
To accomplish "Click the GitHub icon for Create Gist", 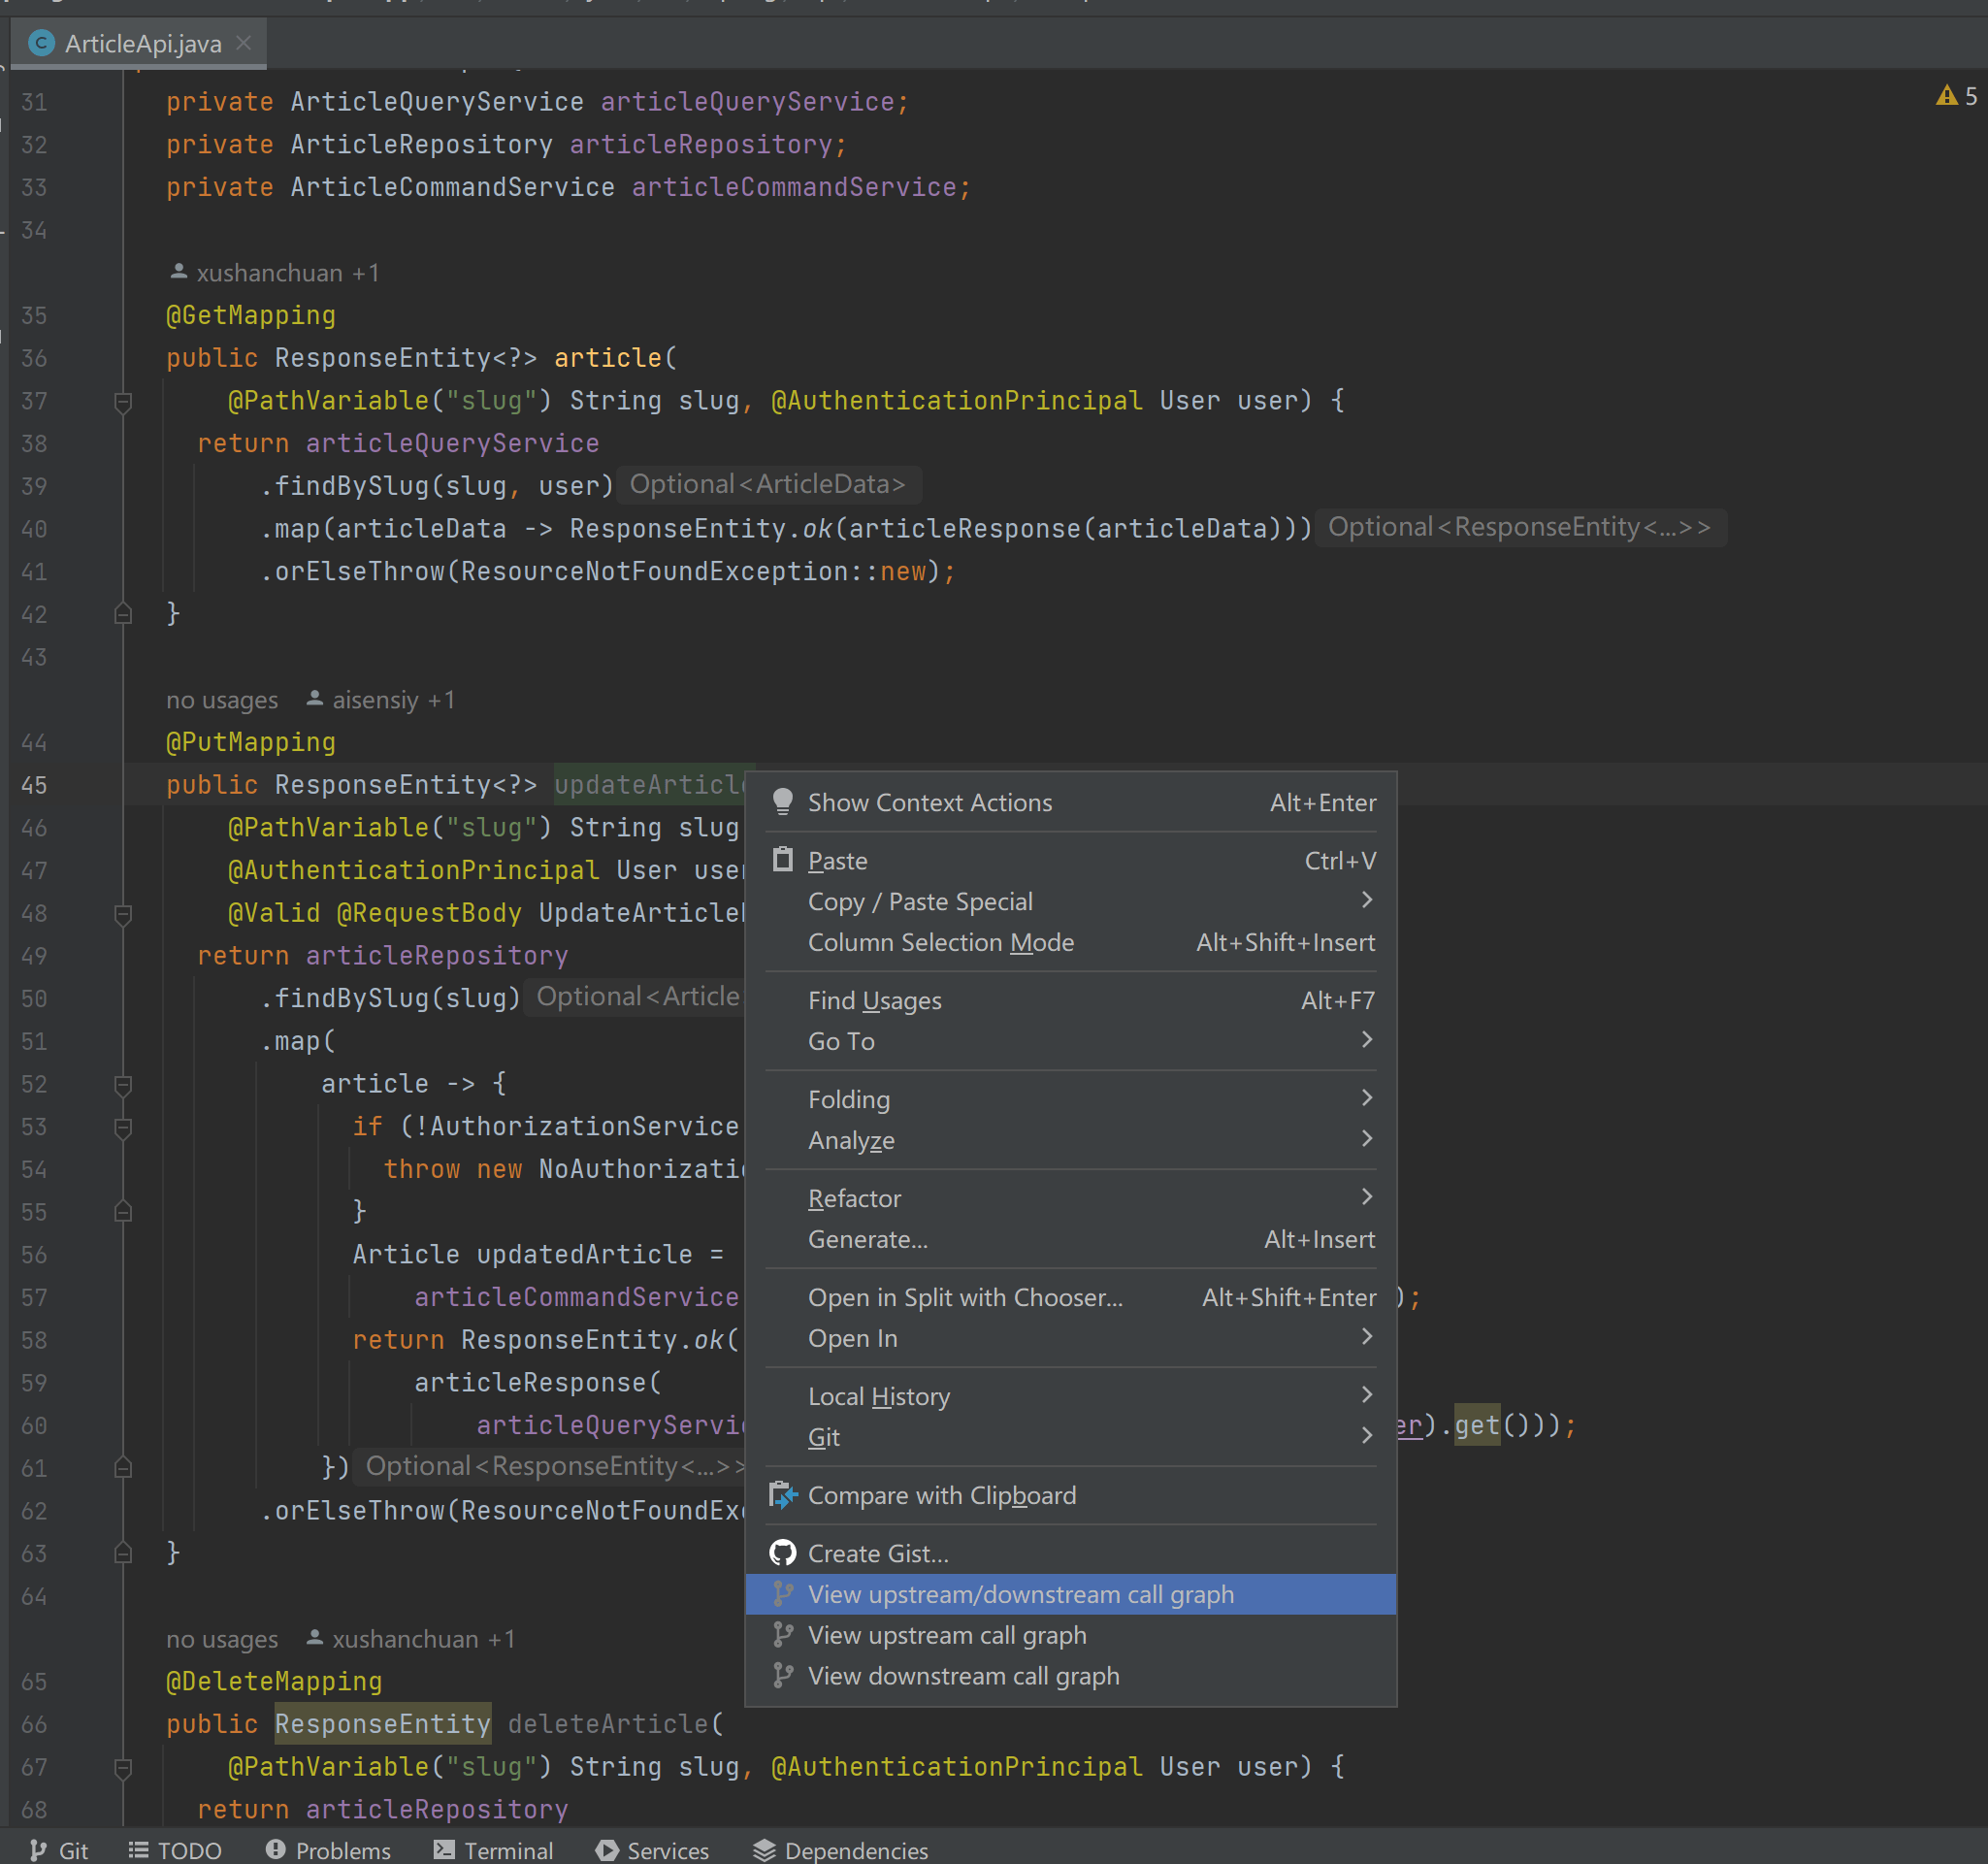I will (x=783, y=1553).
